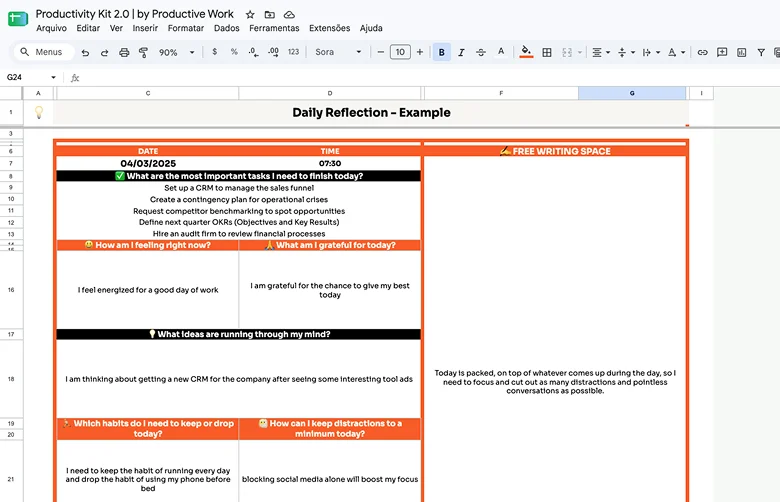Toggle bold formatting button
Image resolution: width=780 pixels, height=502 pixels.
(441, 52)
